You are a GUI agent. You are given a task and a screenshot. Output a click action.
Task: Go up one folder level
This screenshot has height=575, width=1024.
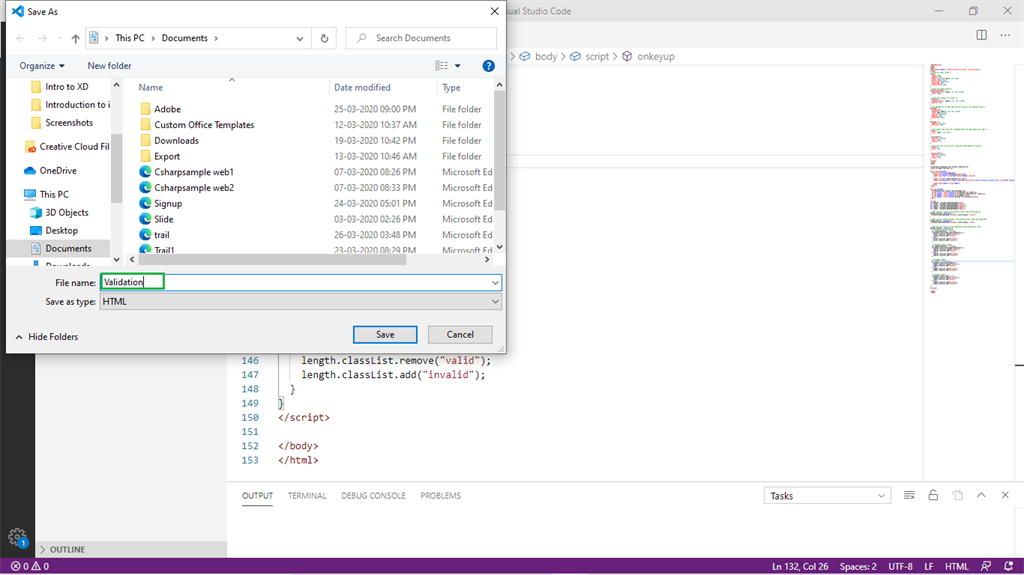(76, 39)
